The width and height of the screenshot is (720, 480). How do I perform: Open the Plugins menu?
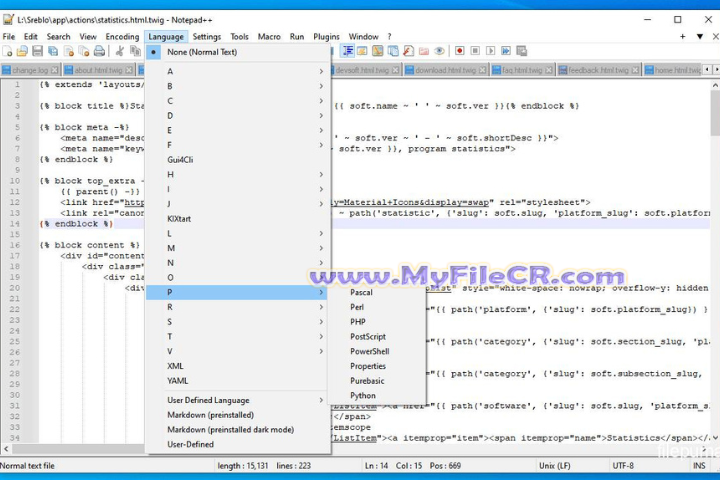326,37
